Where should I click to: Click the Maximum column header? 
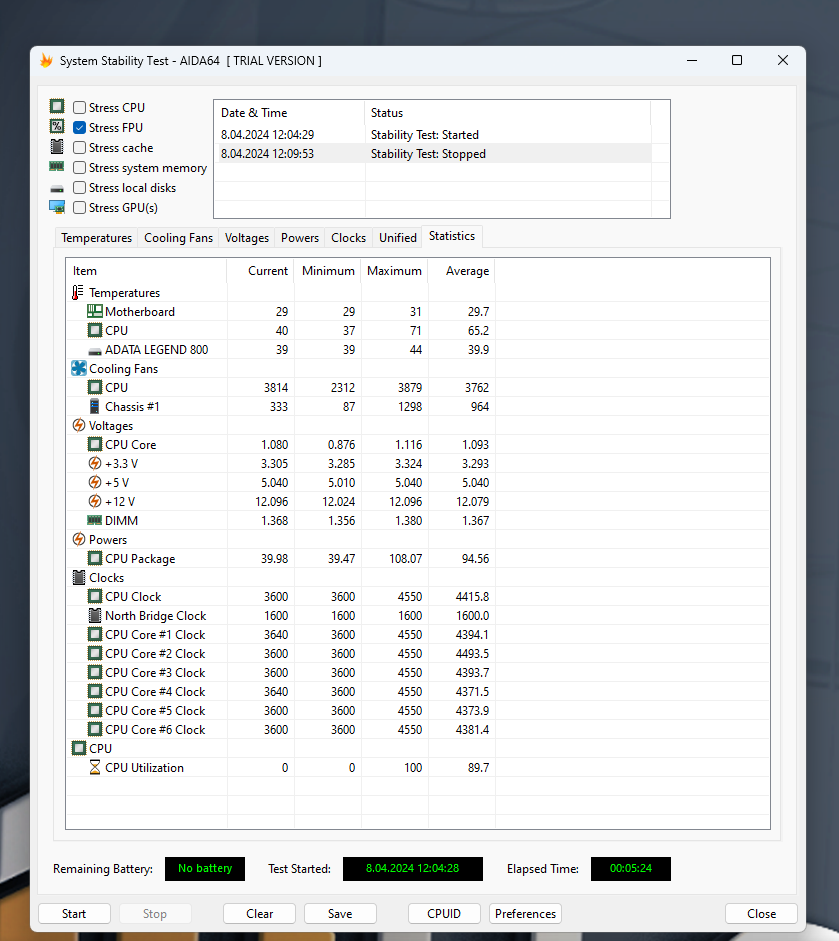point(394,271)
